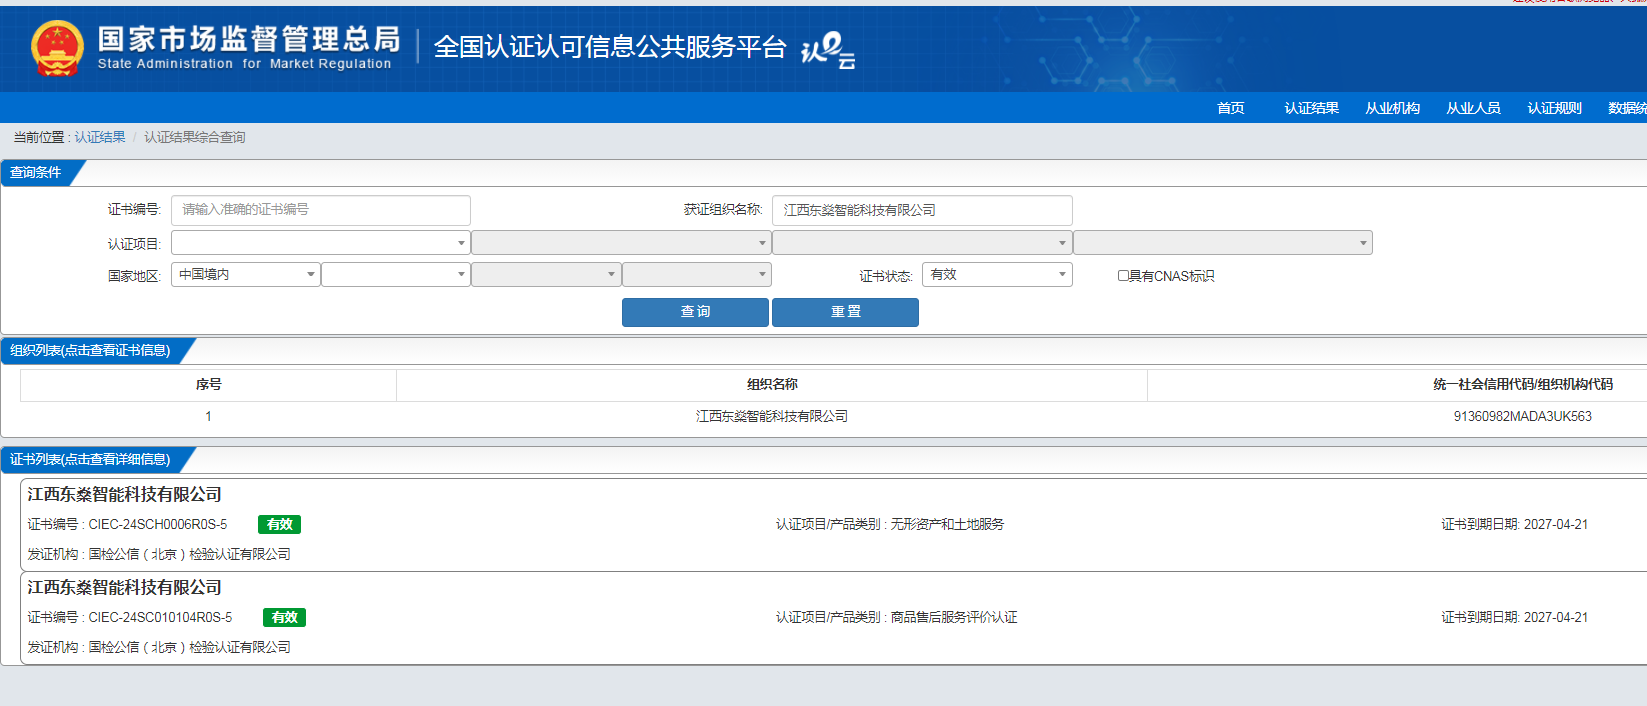
Task: Expand the fourth 认证项目 dropdown
Action: (1223, 243)
